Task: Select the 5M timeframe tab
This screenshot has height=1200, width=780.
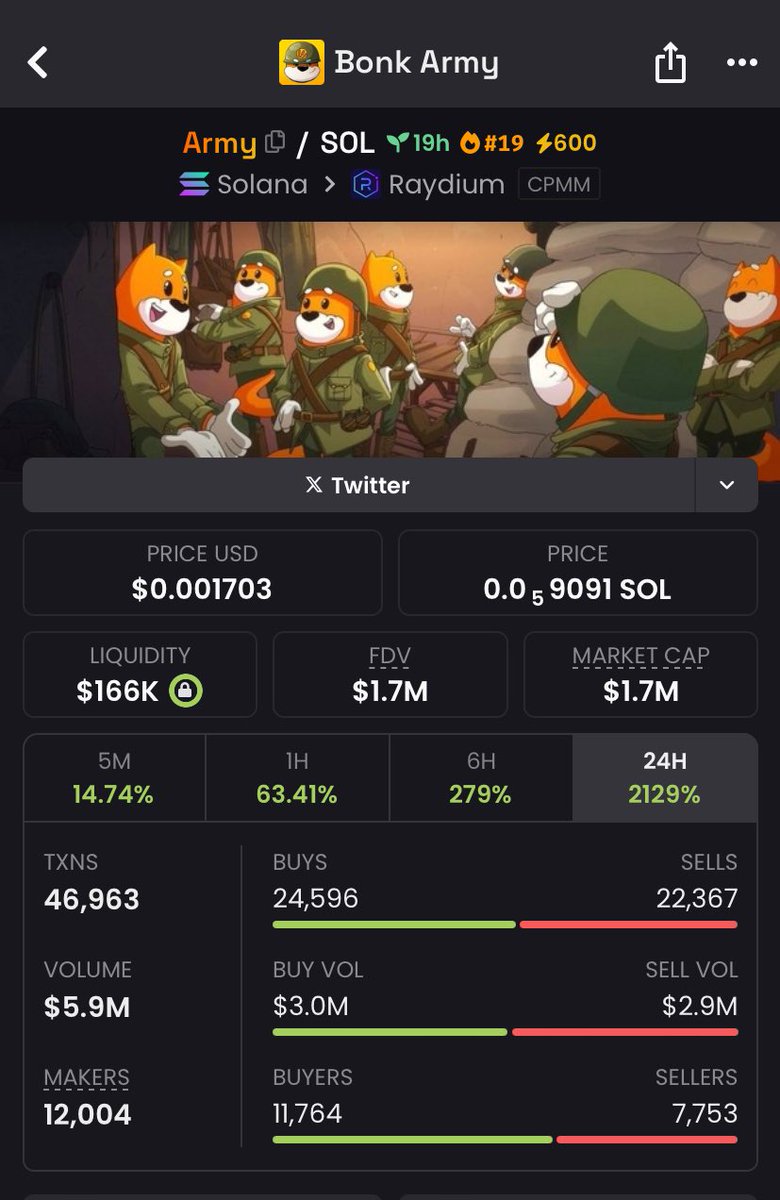Action: (114, 778)
